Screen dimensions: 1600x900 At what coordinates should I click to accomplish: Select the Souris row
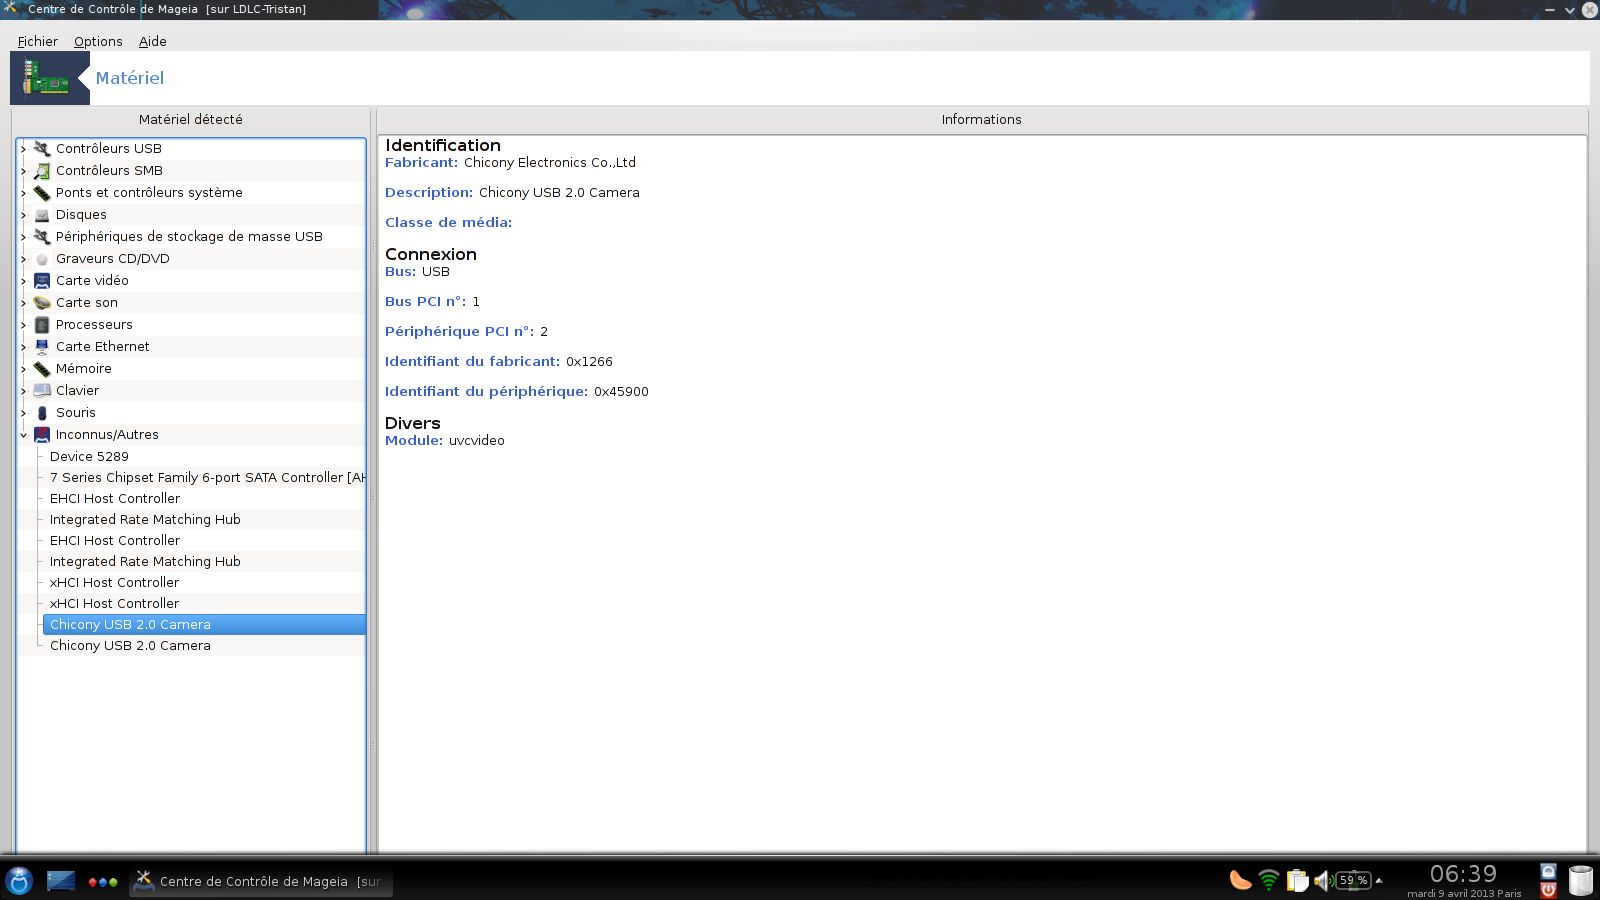coord(191,413)
